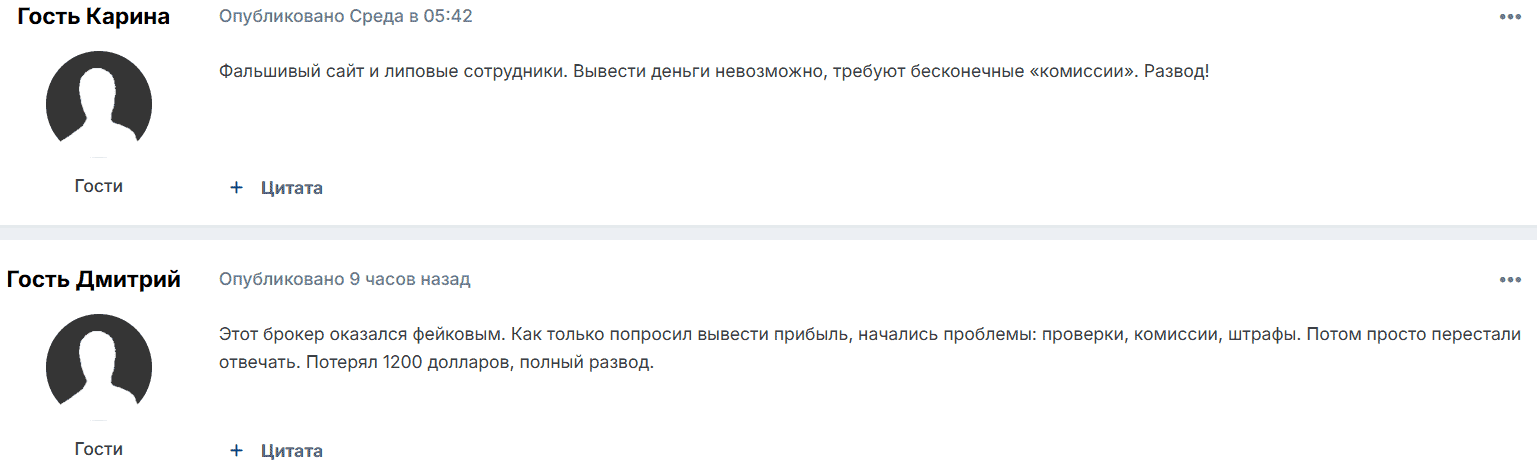Image resolution: width=1537 pixels, height=469 pixels.
Task: Click Гость Карина's avatar silhouette
Action: [x=99, y=104]
